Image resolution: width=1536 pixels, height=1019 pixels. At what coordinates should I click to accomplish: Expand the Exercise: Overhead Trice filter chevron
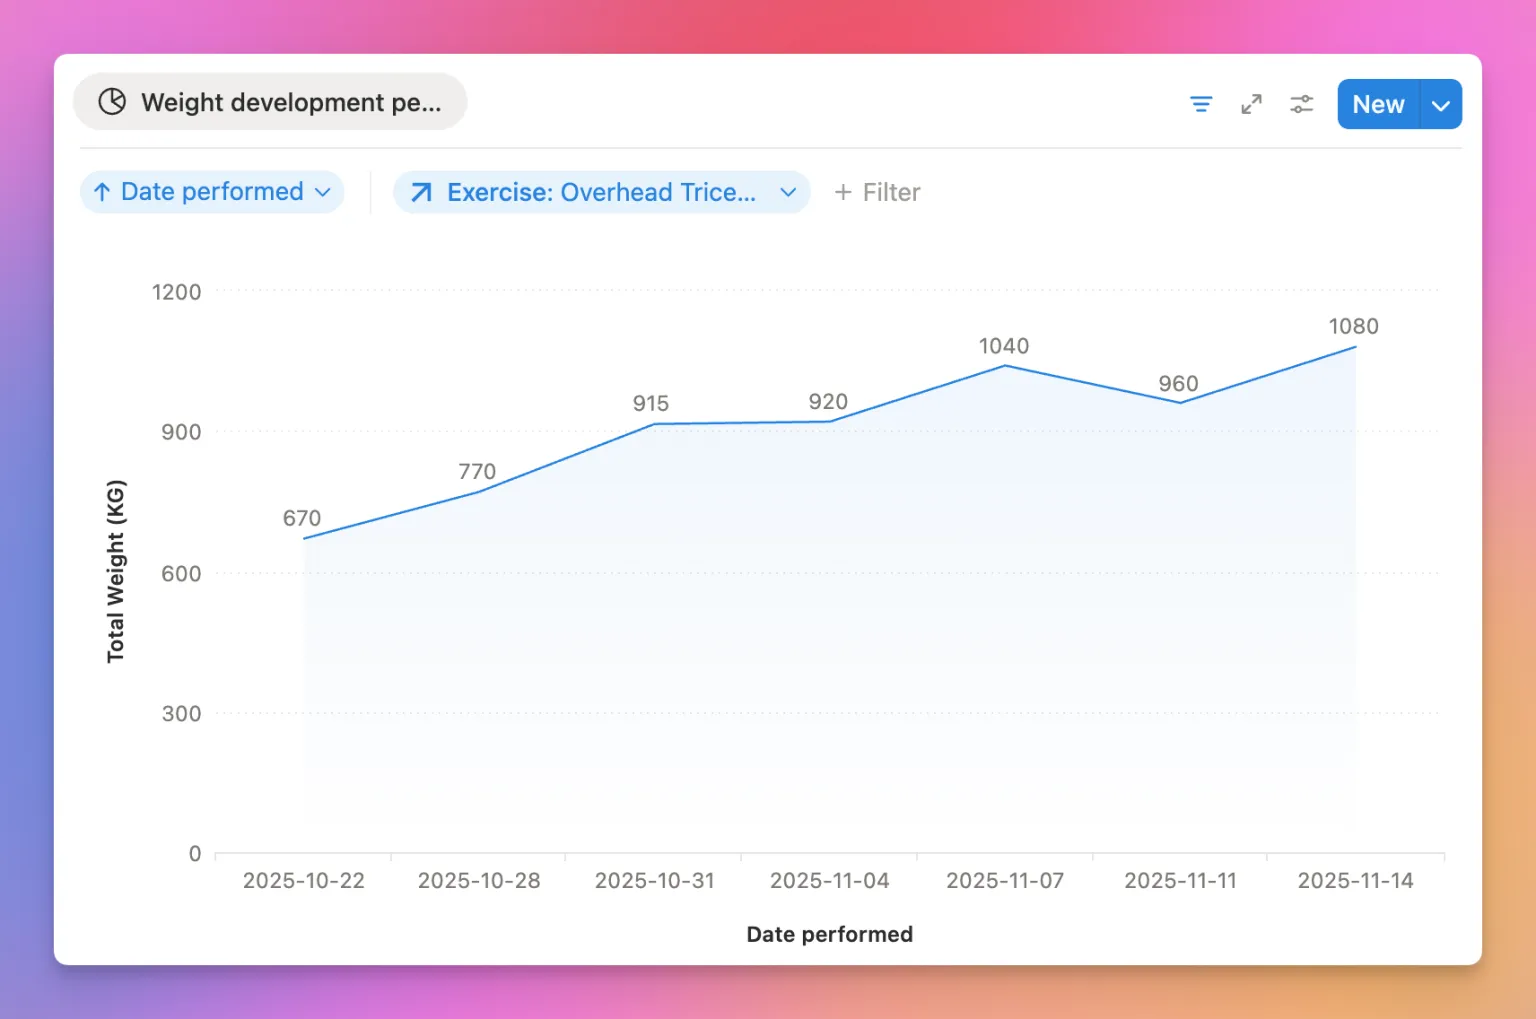coord(788,192)
